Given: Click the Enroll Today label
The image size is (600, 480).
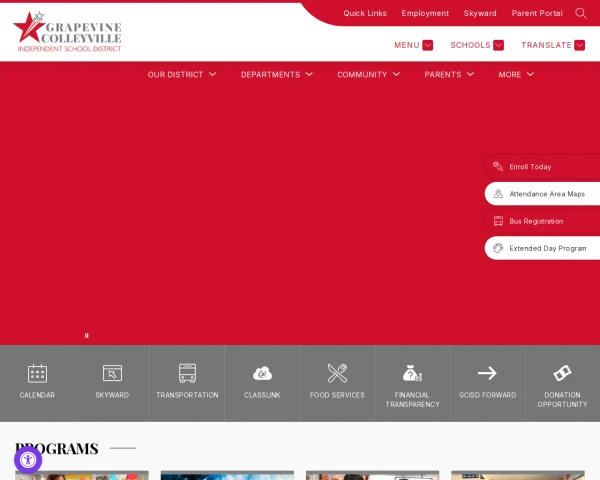Looking at the screenshot, I should pyautogui.click(x=530, y=167).
